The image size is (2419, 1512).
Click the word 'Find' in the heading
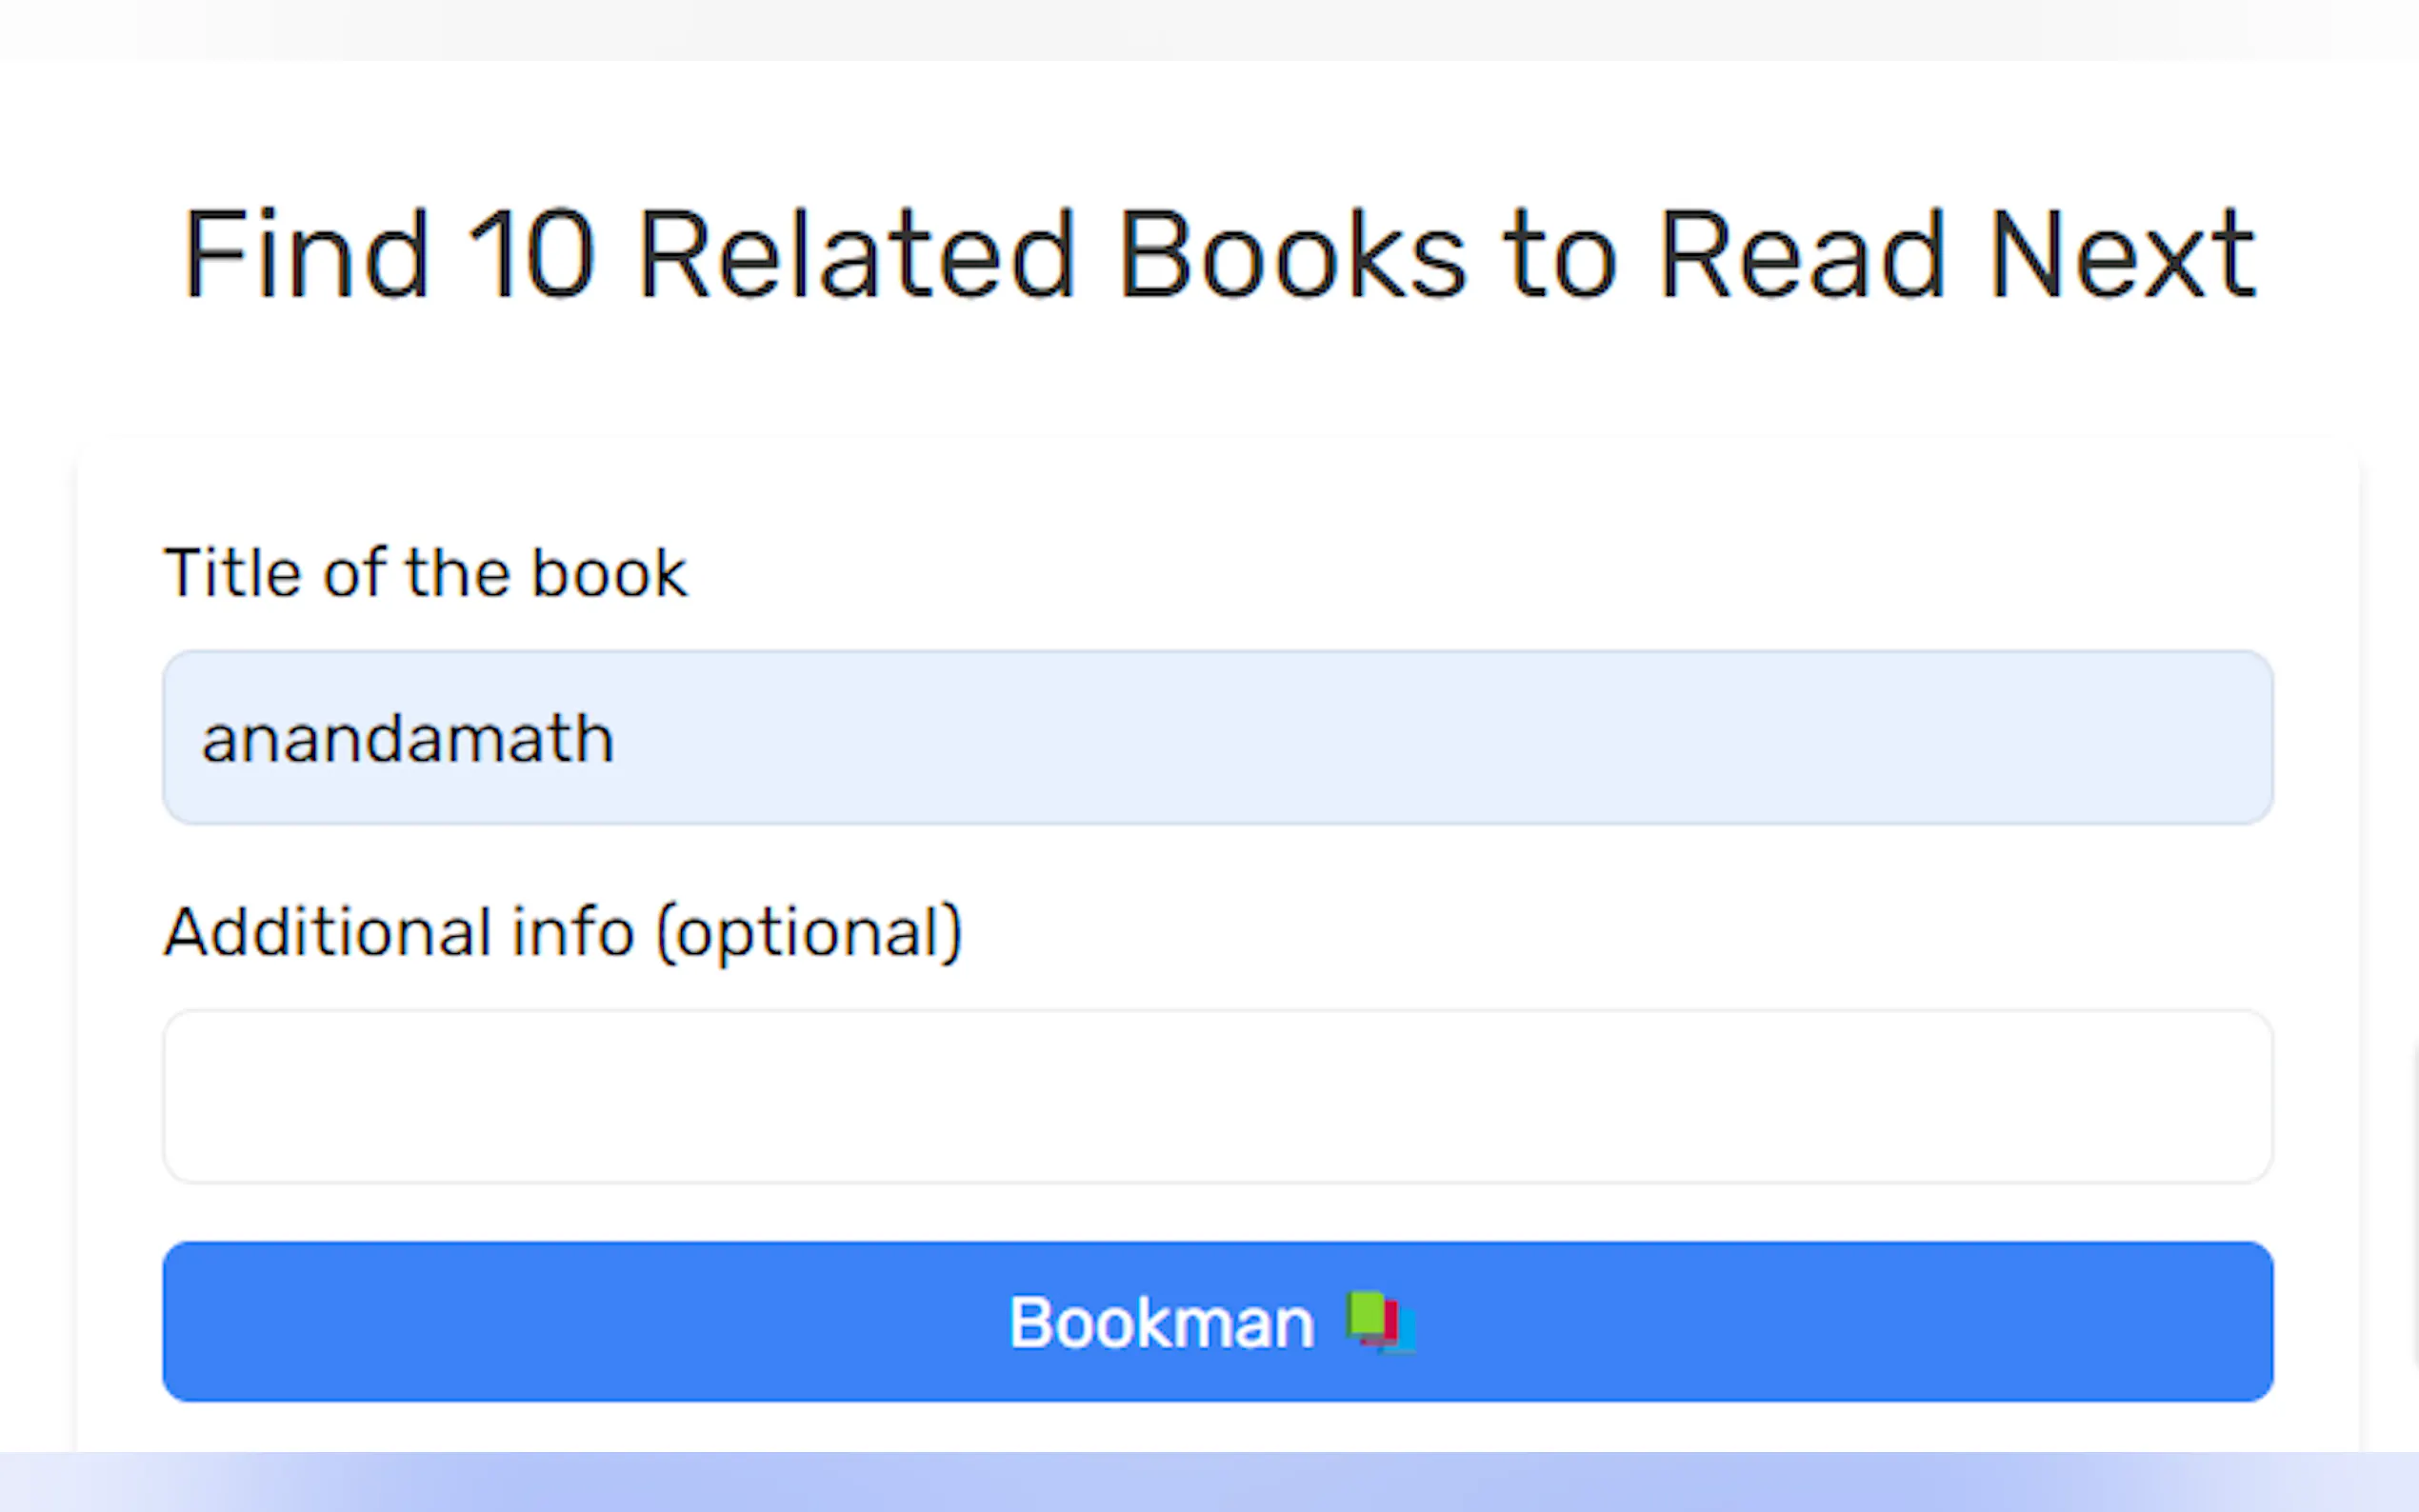point(306,254)
